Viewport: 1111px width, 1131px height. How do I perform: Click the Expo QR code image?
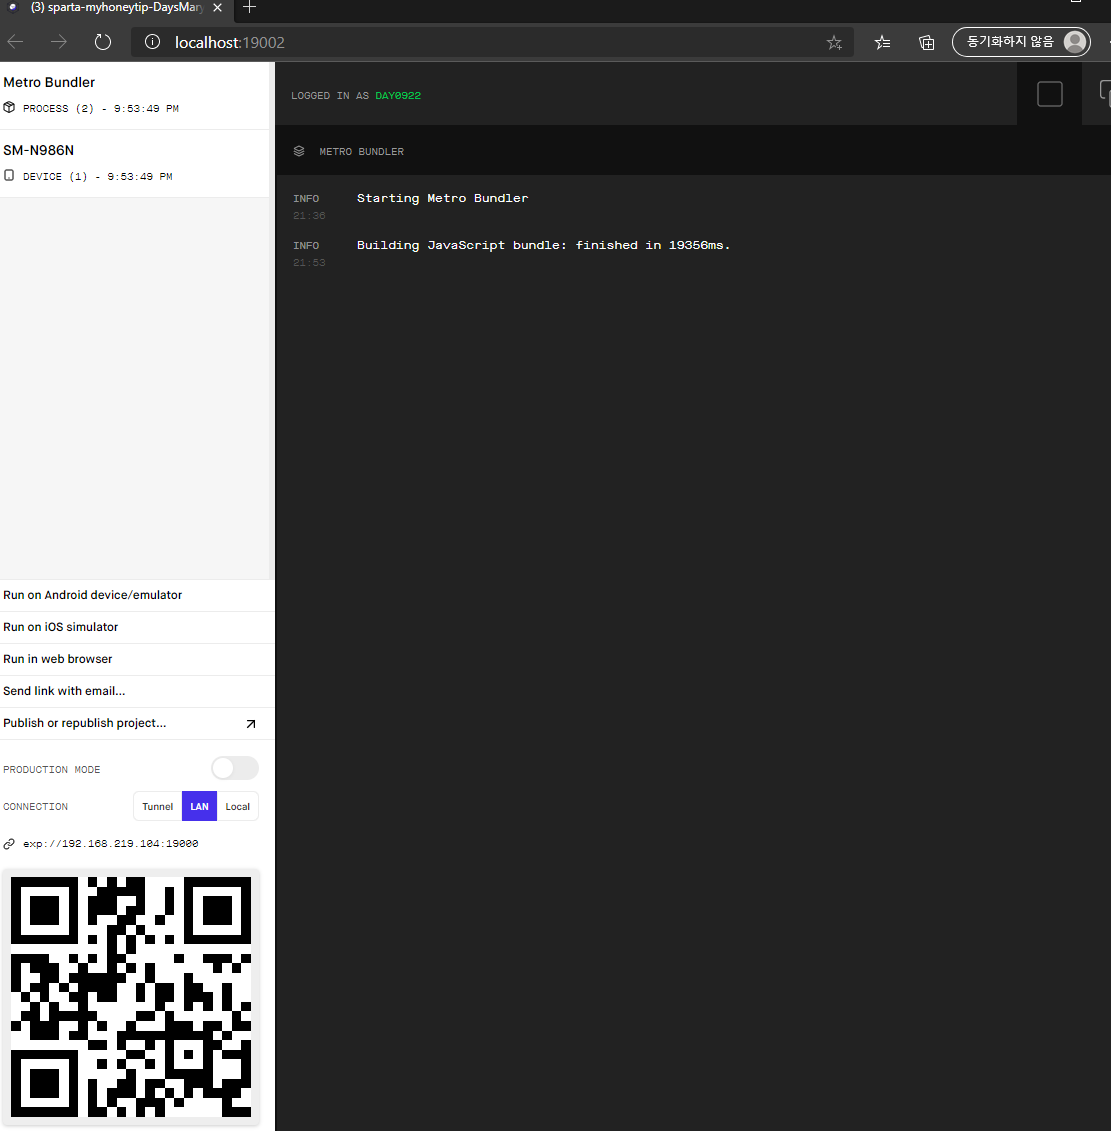pyautogui.click(x=131, y=997)
